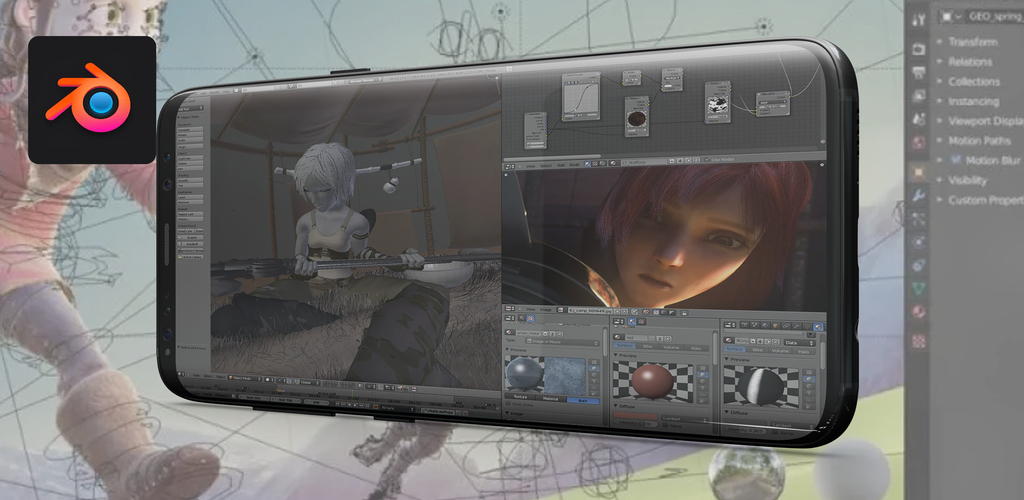Viewport: 1024px width, 500px height.
Task: Open Particles properties tab icon
Action: click(919, 218)
